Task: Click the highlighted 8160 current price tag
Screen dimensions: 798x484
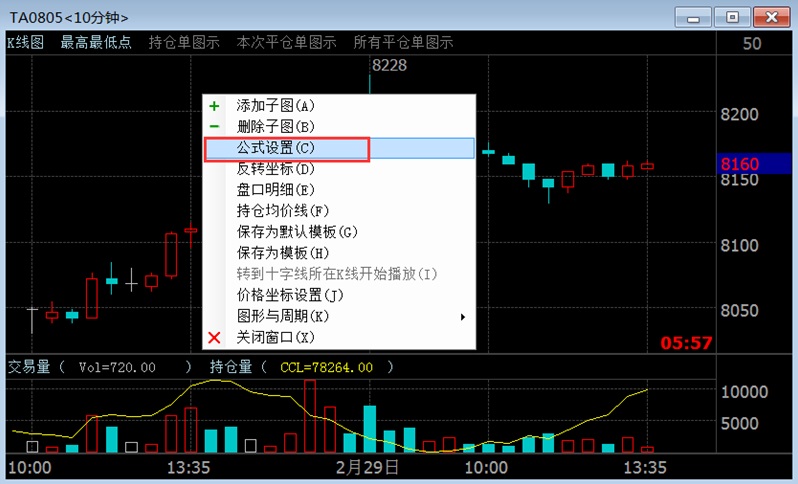Action: point(754,164)
